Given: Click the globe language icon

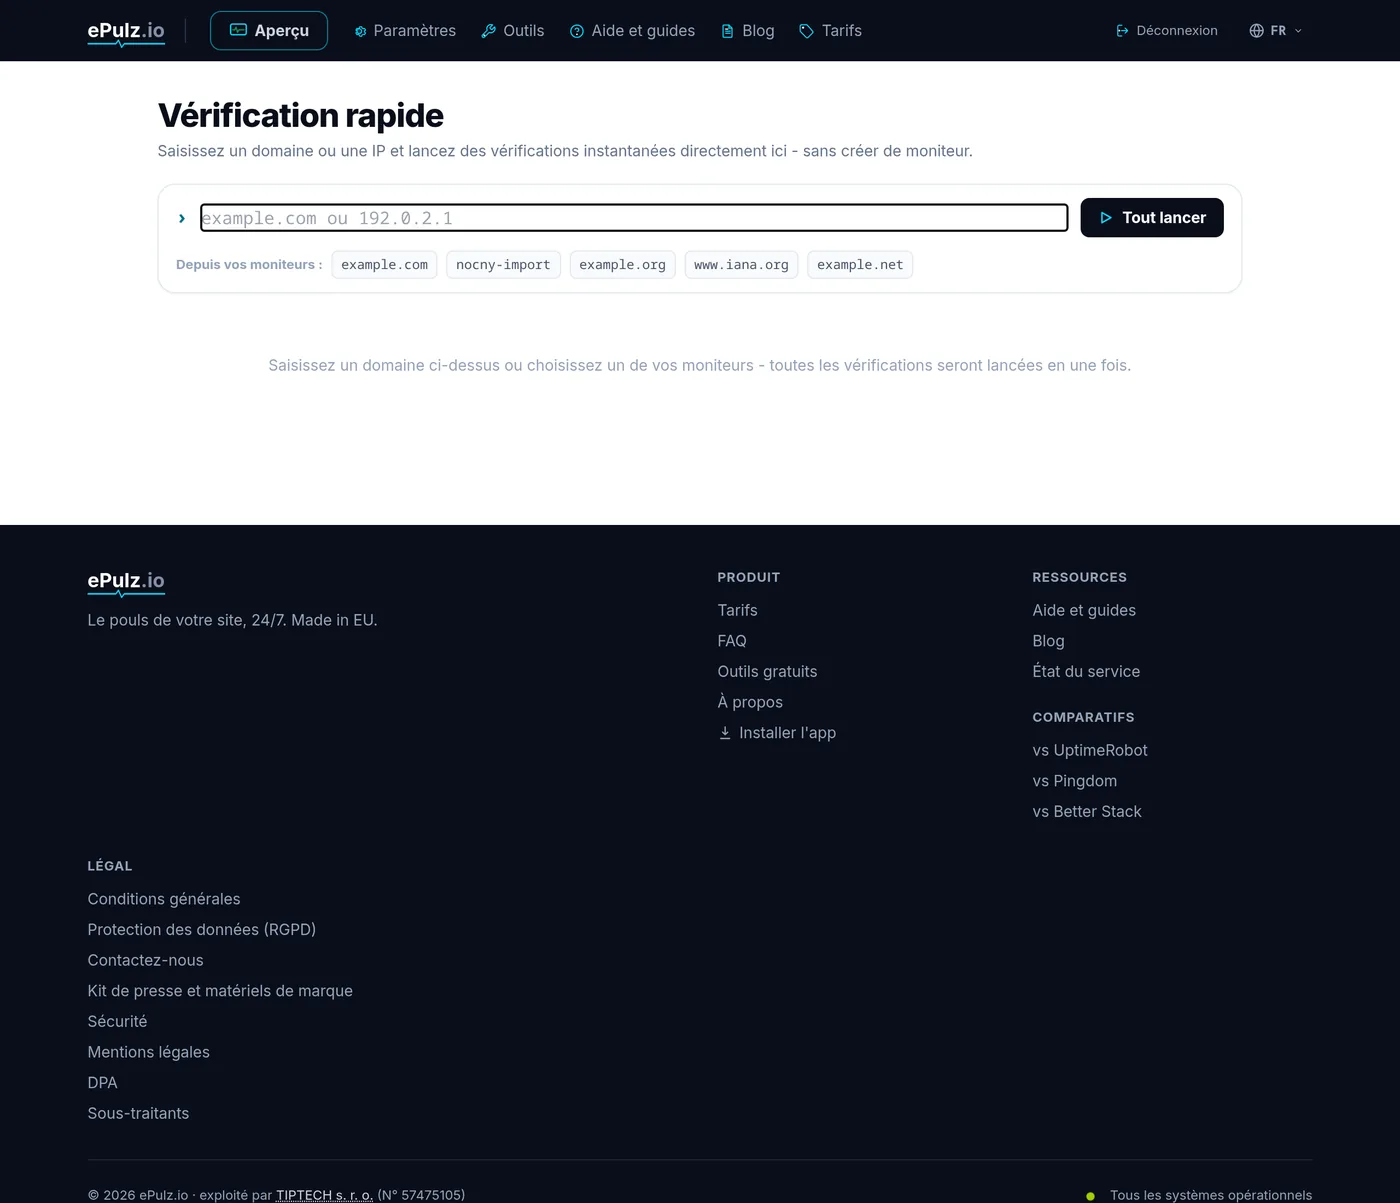Looking at the screenshot, I should coord(1257,31).
